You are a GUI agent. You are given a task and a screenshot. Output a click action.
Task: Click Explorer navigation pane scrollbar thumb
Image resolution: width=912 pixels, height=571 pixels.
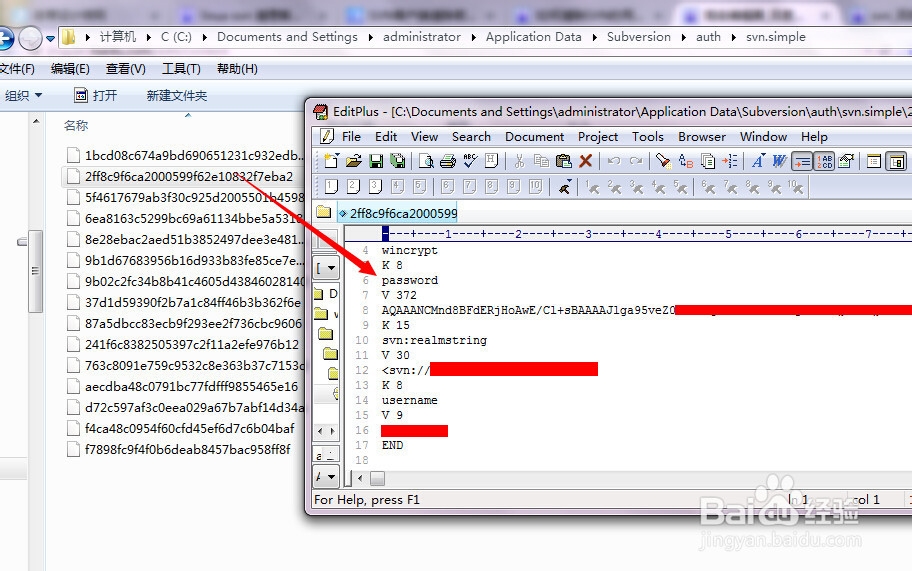pos(35,271)
